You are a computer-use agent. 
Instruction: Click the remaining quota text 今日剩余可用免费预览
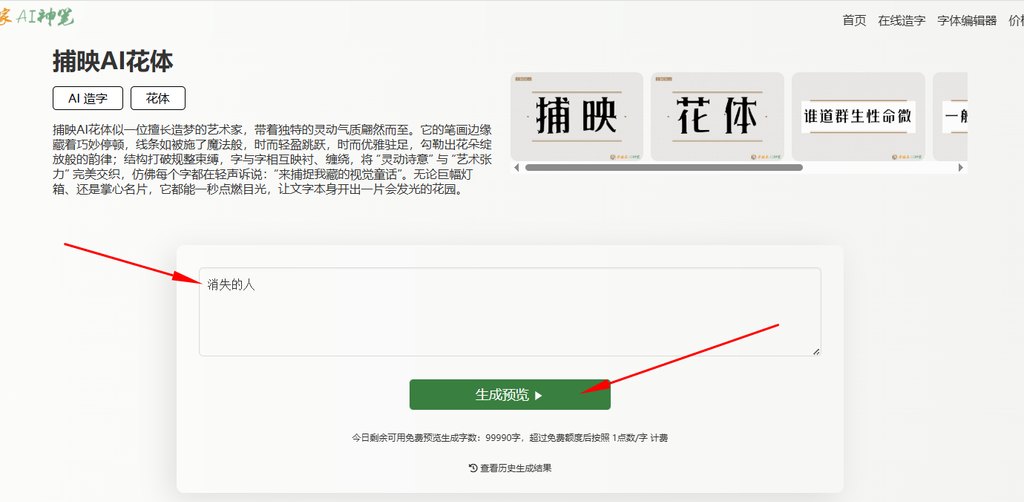[509, 438]
